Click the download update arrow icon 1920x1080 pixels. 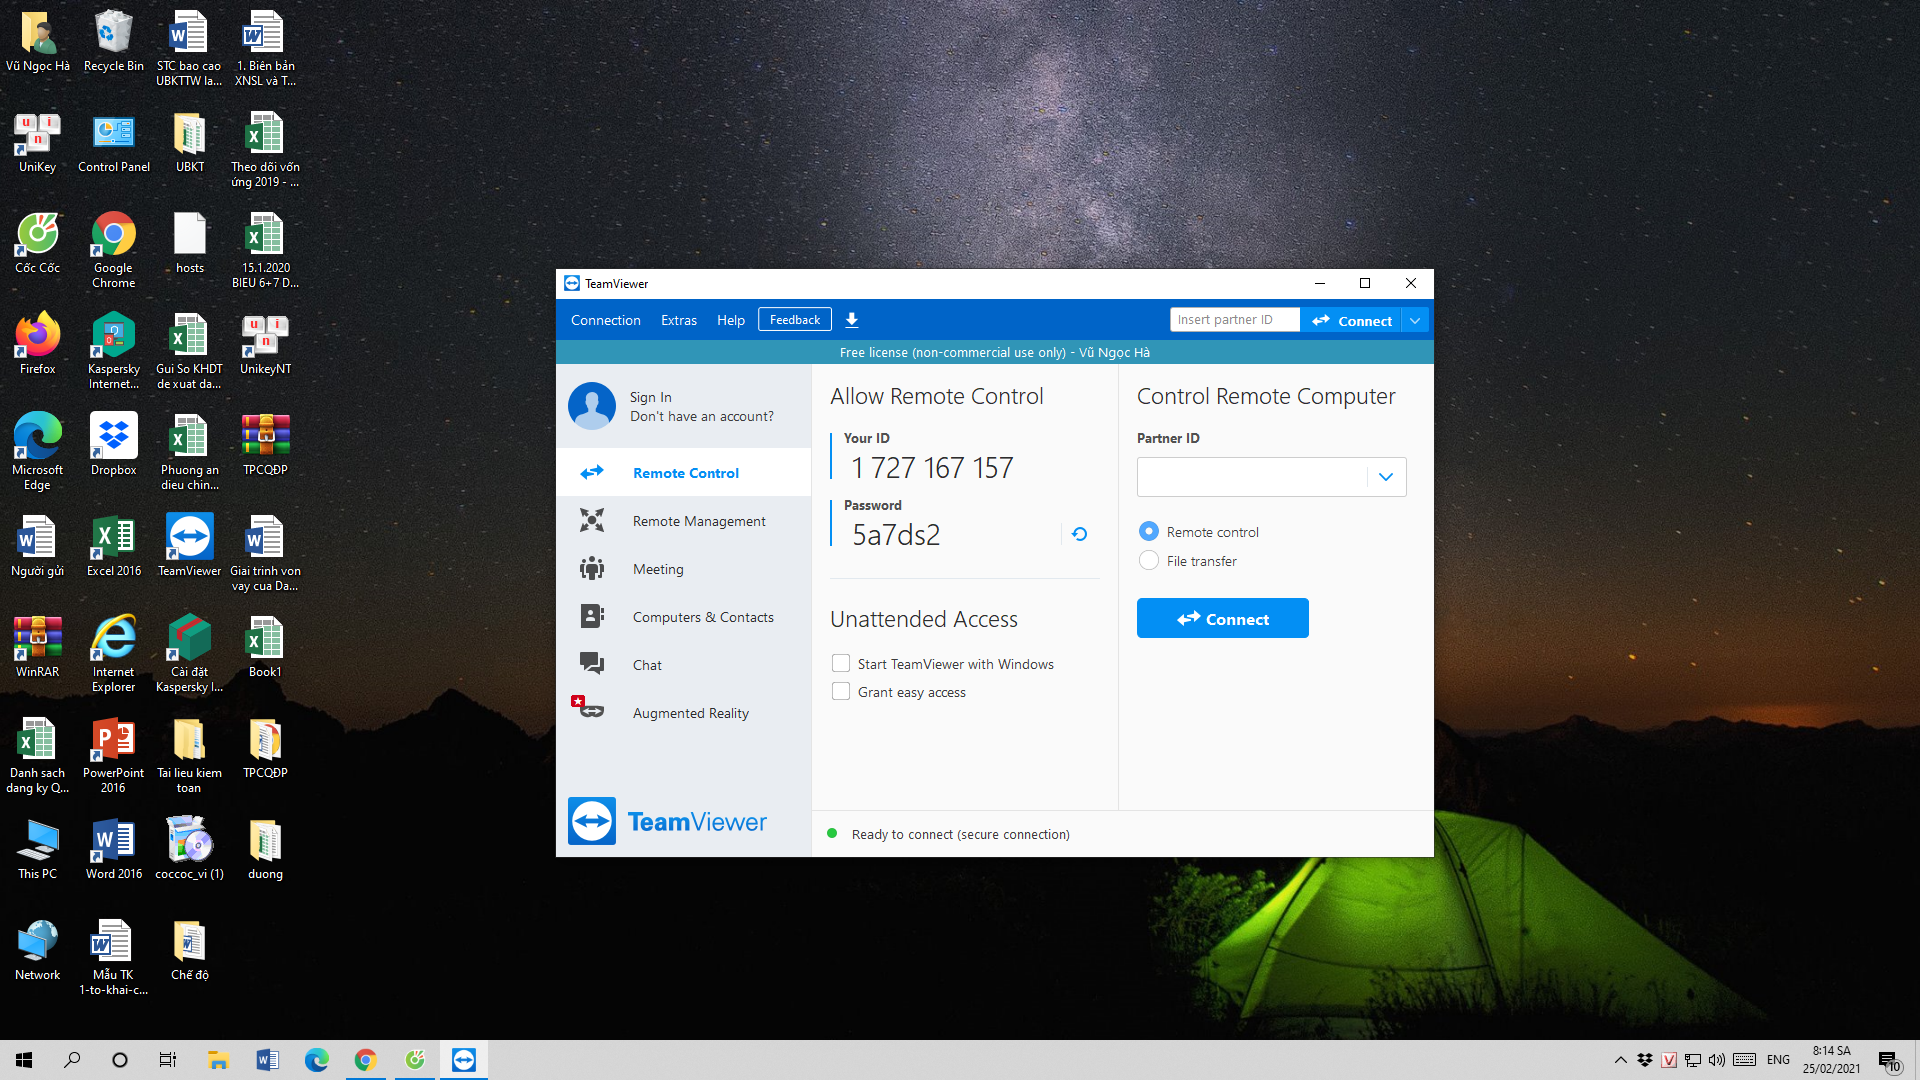pos(852,320)
